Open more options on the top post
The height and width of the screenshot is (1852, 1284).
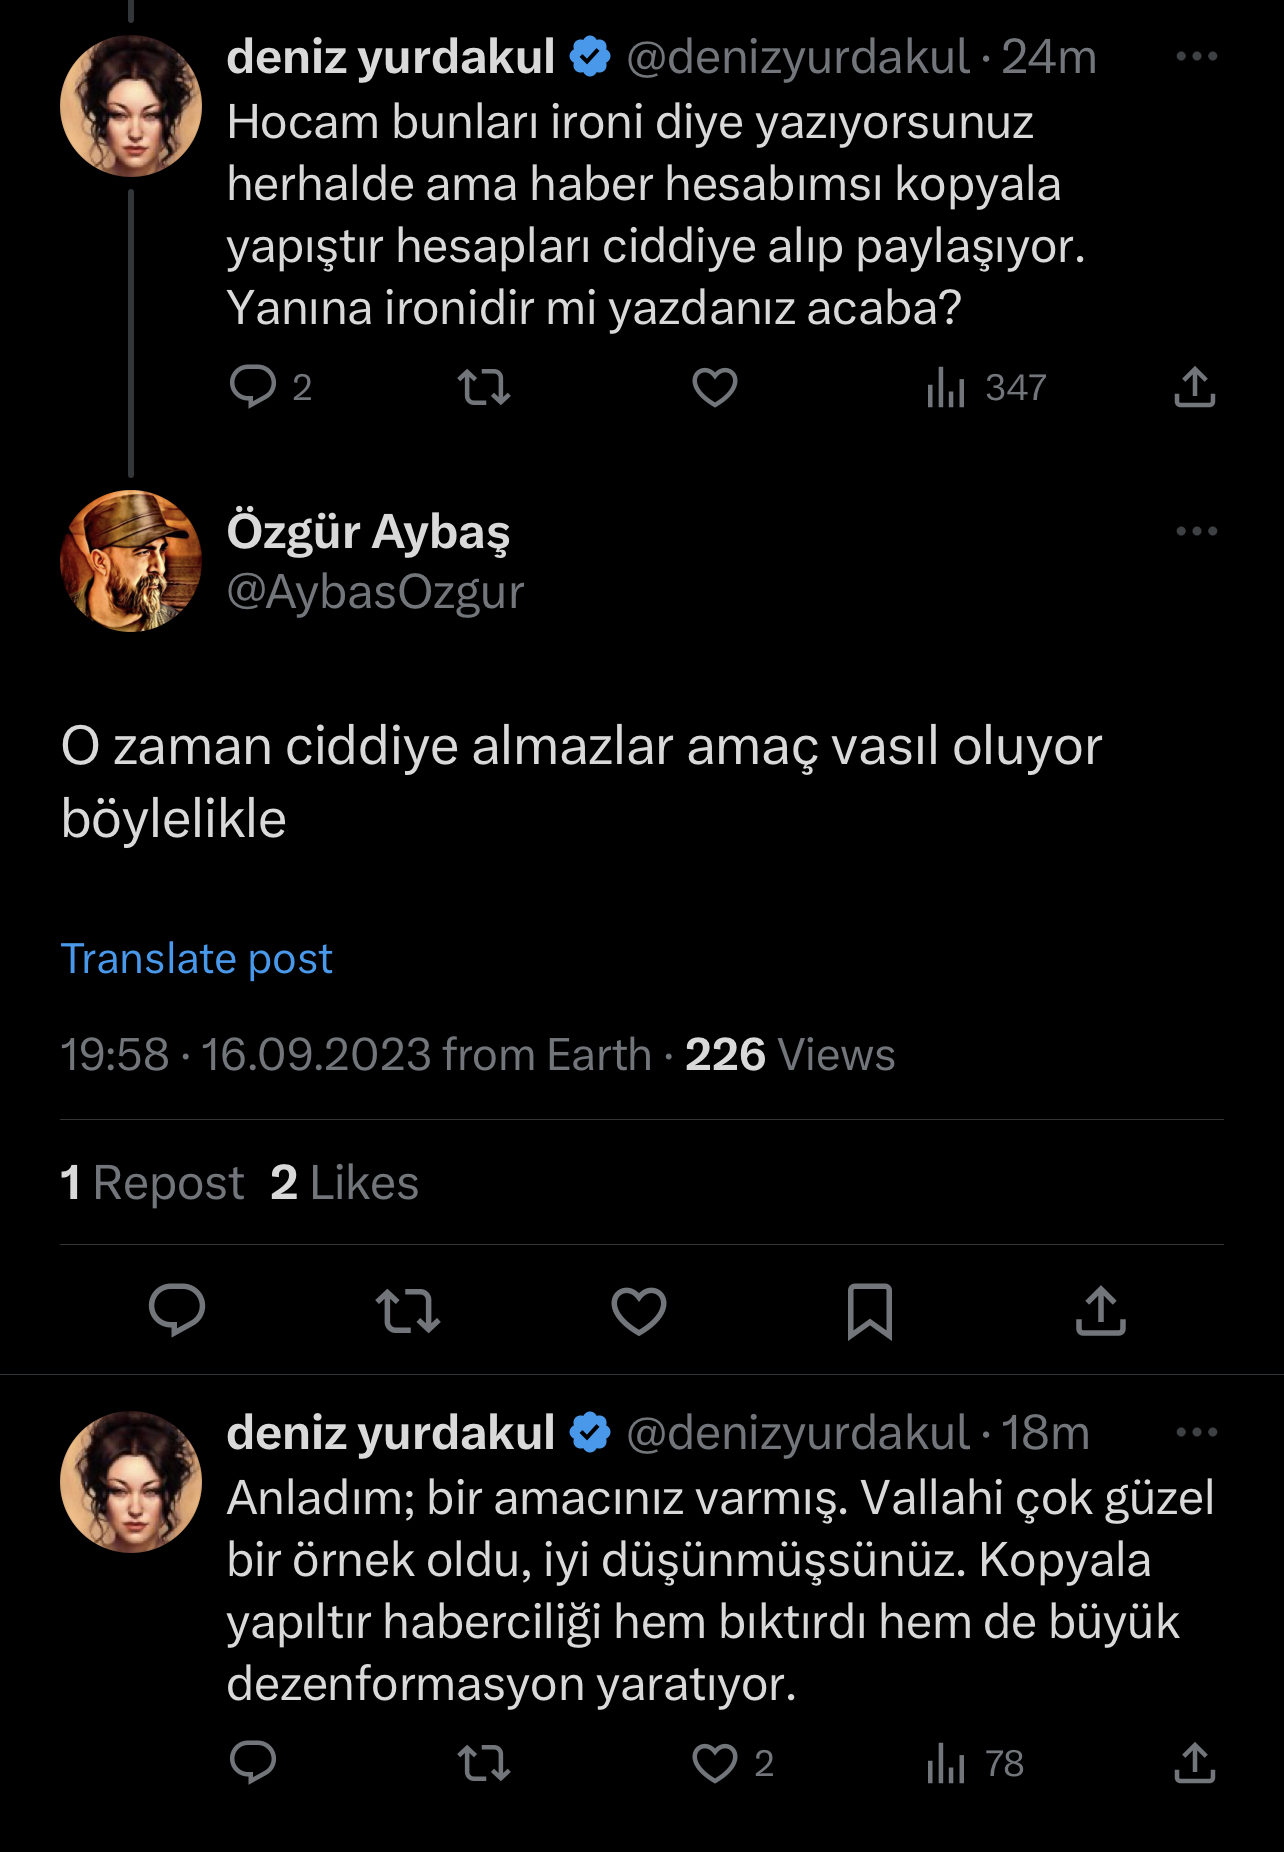[1196, 57]
